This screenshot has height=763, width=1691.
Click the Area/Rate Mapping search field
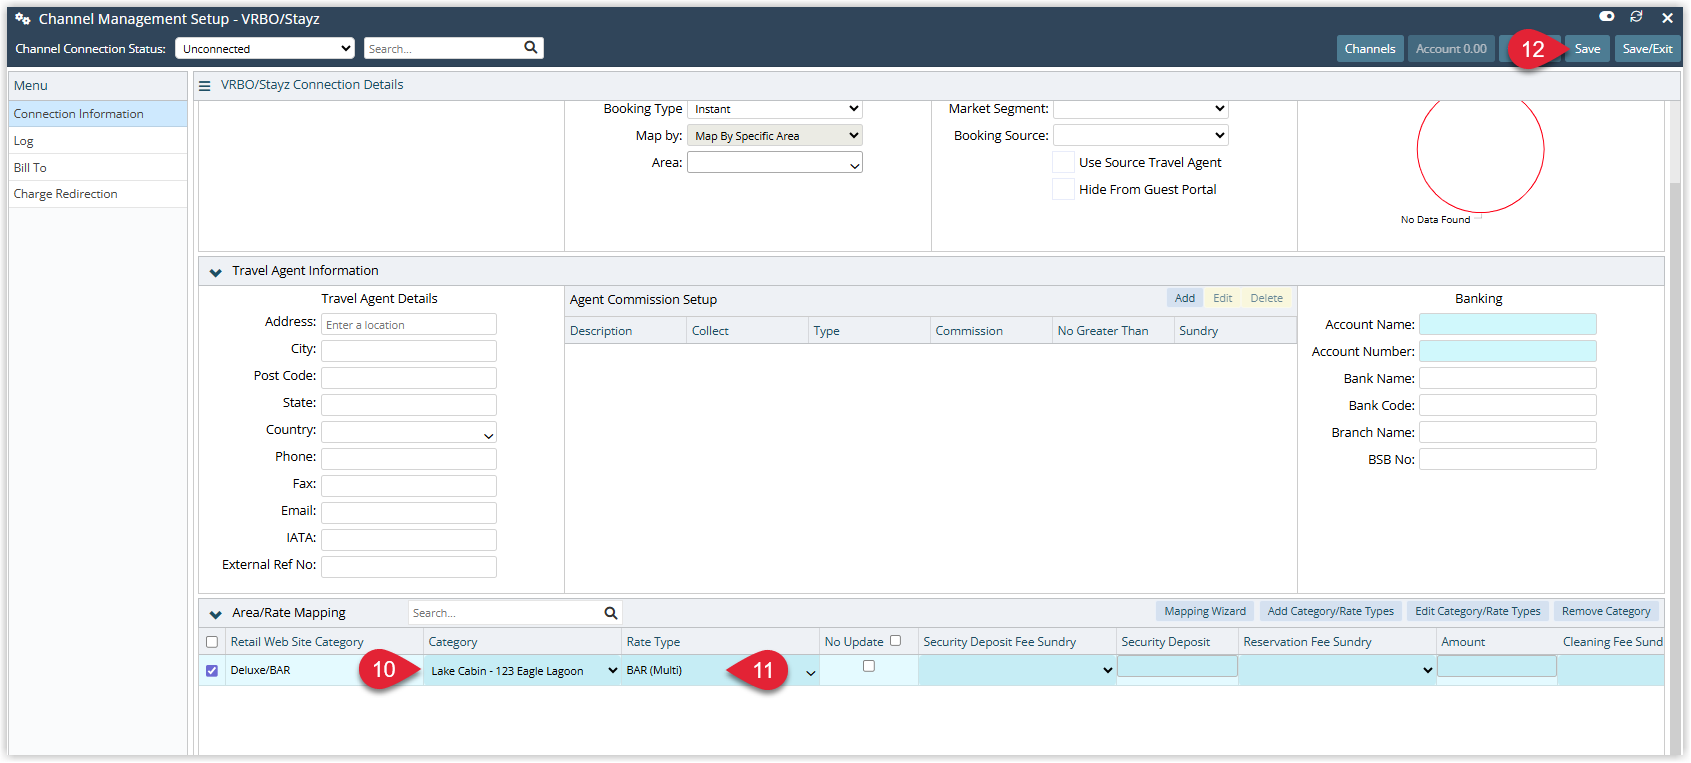tap(505, 613)
